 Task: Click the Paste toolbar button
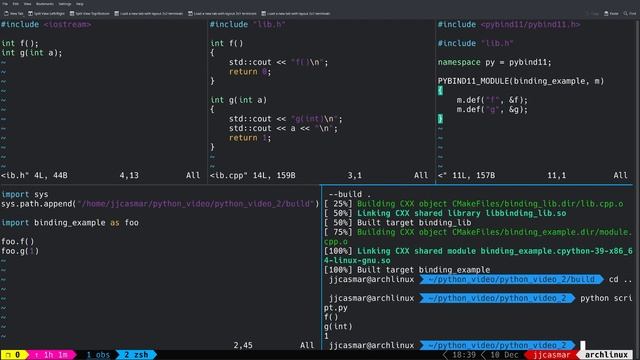[x=611, y=13]
